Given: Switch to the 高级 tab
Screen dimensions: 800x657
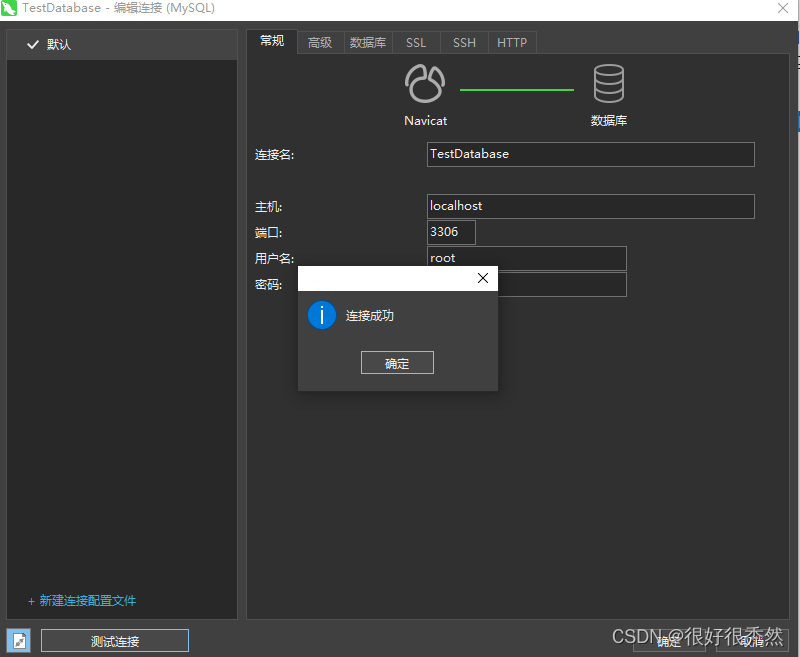Looking at the screenshot, I should click(x=320, y=43).
